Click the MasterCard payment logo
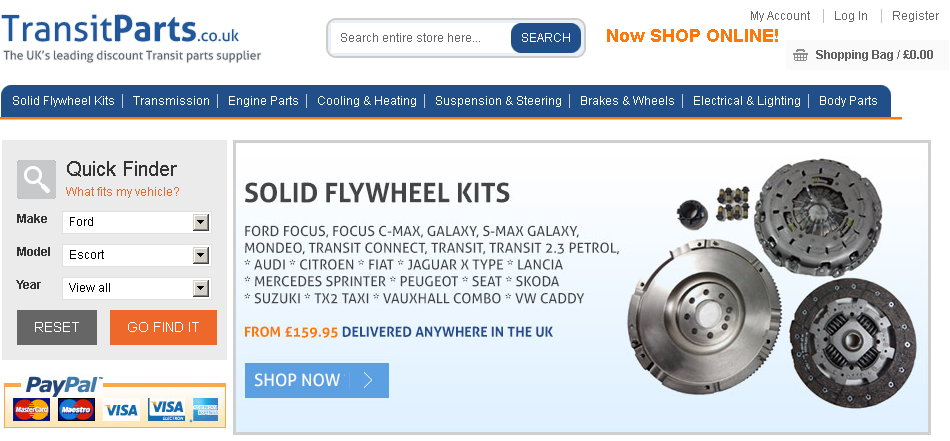 point(31,410)
